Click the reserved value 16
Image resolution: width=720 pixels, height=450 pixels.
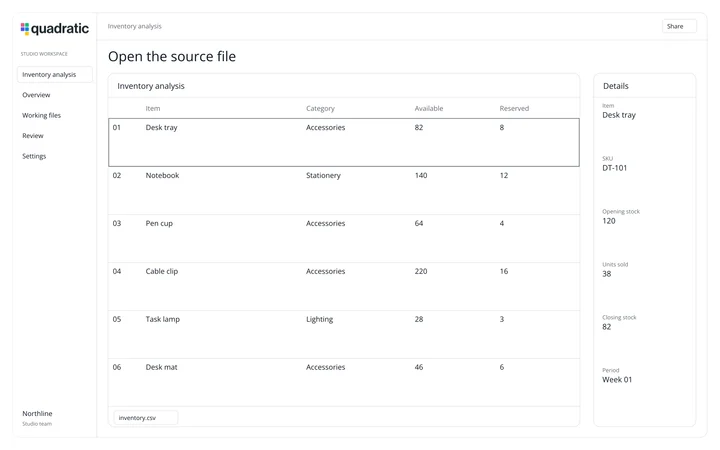pyautogui.click(x=504, y=271)
